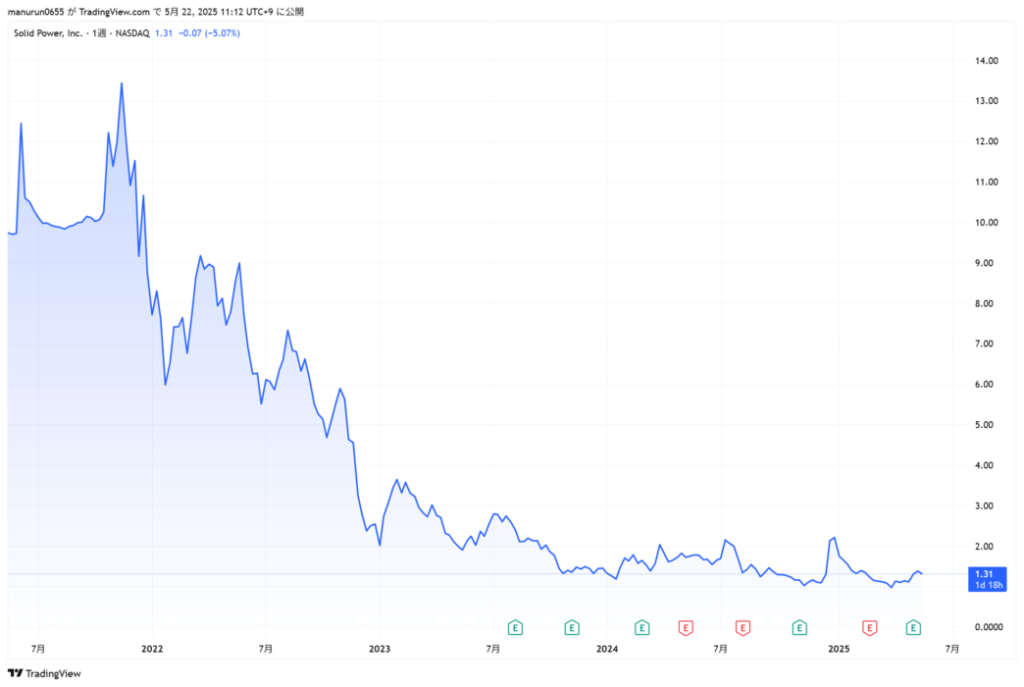Image resolution: width=1024 pixels, height=687 pixels.
Task: Select the 1週 interval label in the header
Action: point(99,33)
